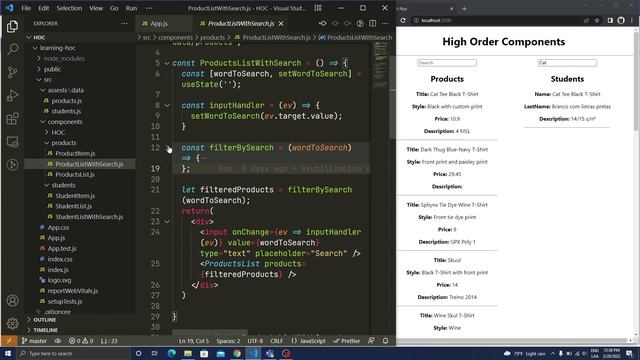Open Explorer panel more actions ellipsis
Screen dimensions: 640x360
pyautogui.click(x=124, y=24)
